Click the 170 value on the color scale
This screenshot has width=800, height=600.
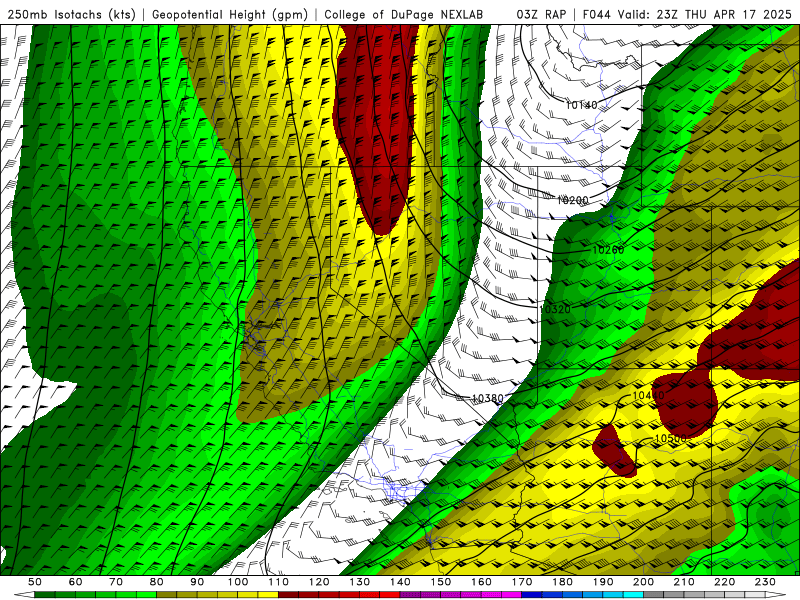click(521, 582)
